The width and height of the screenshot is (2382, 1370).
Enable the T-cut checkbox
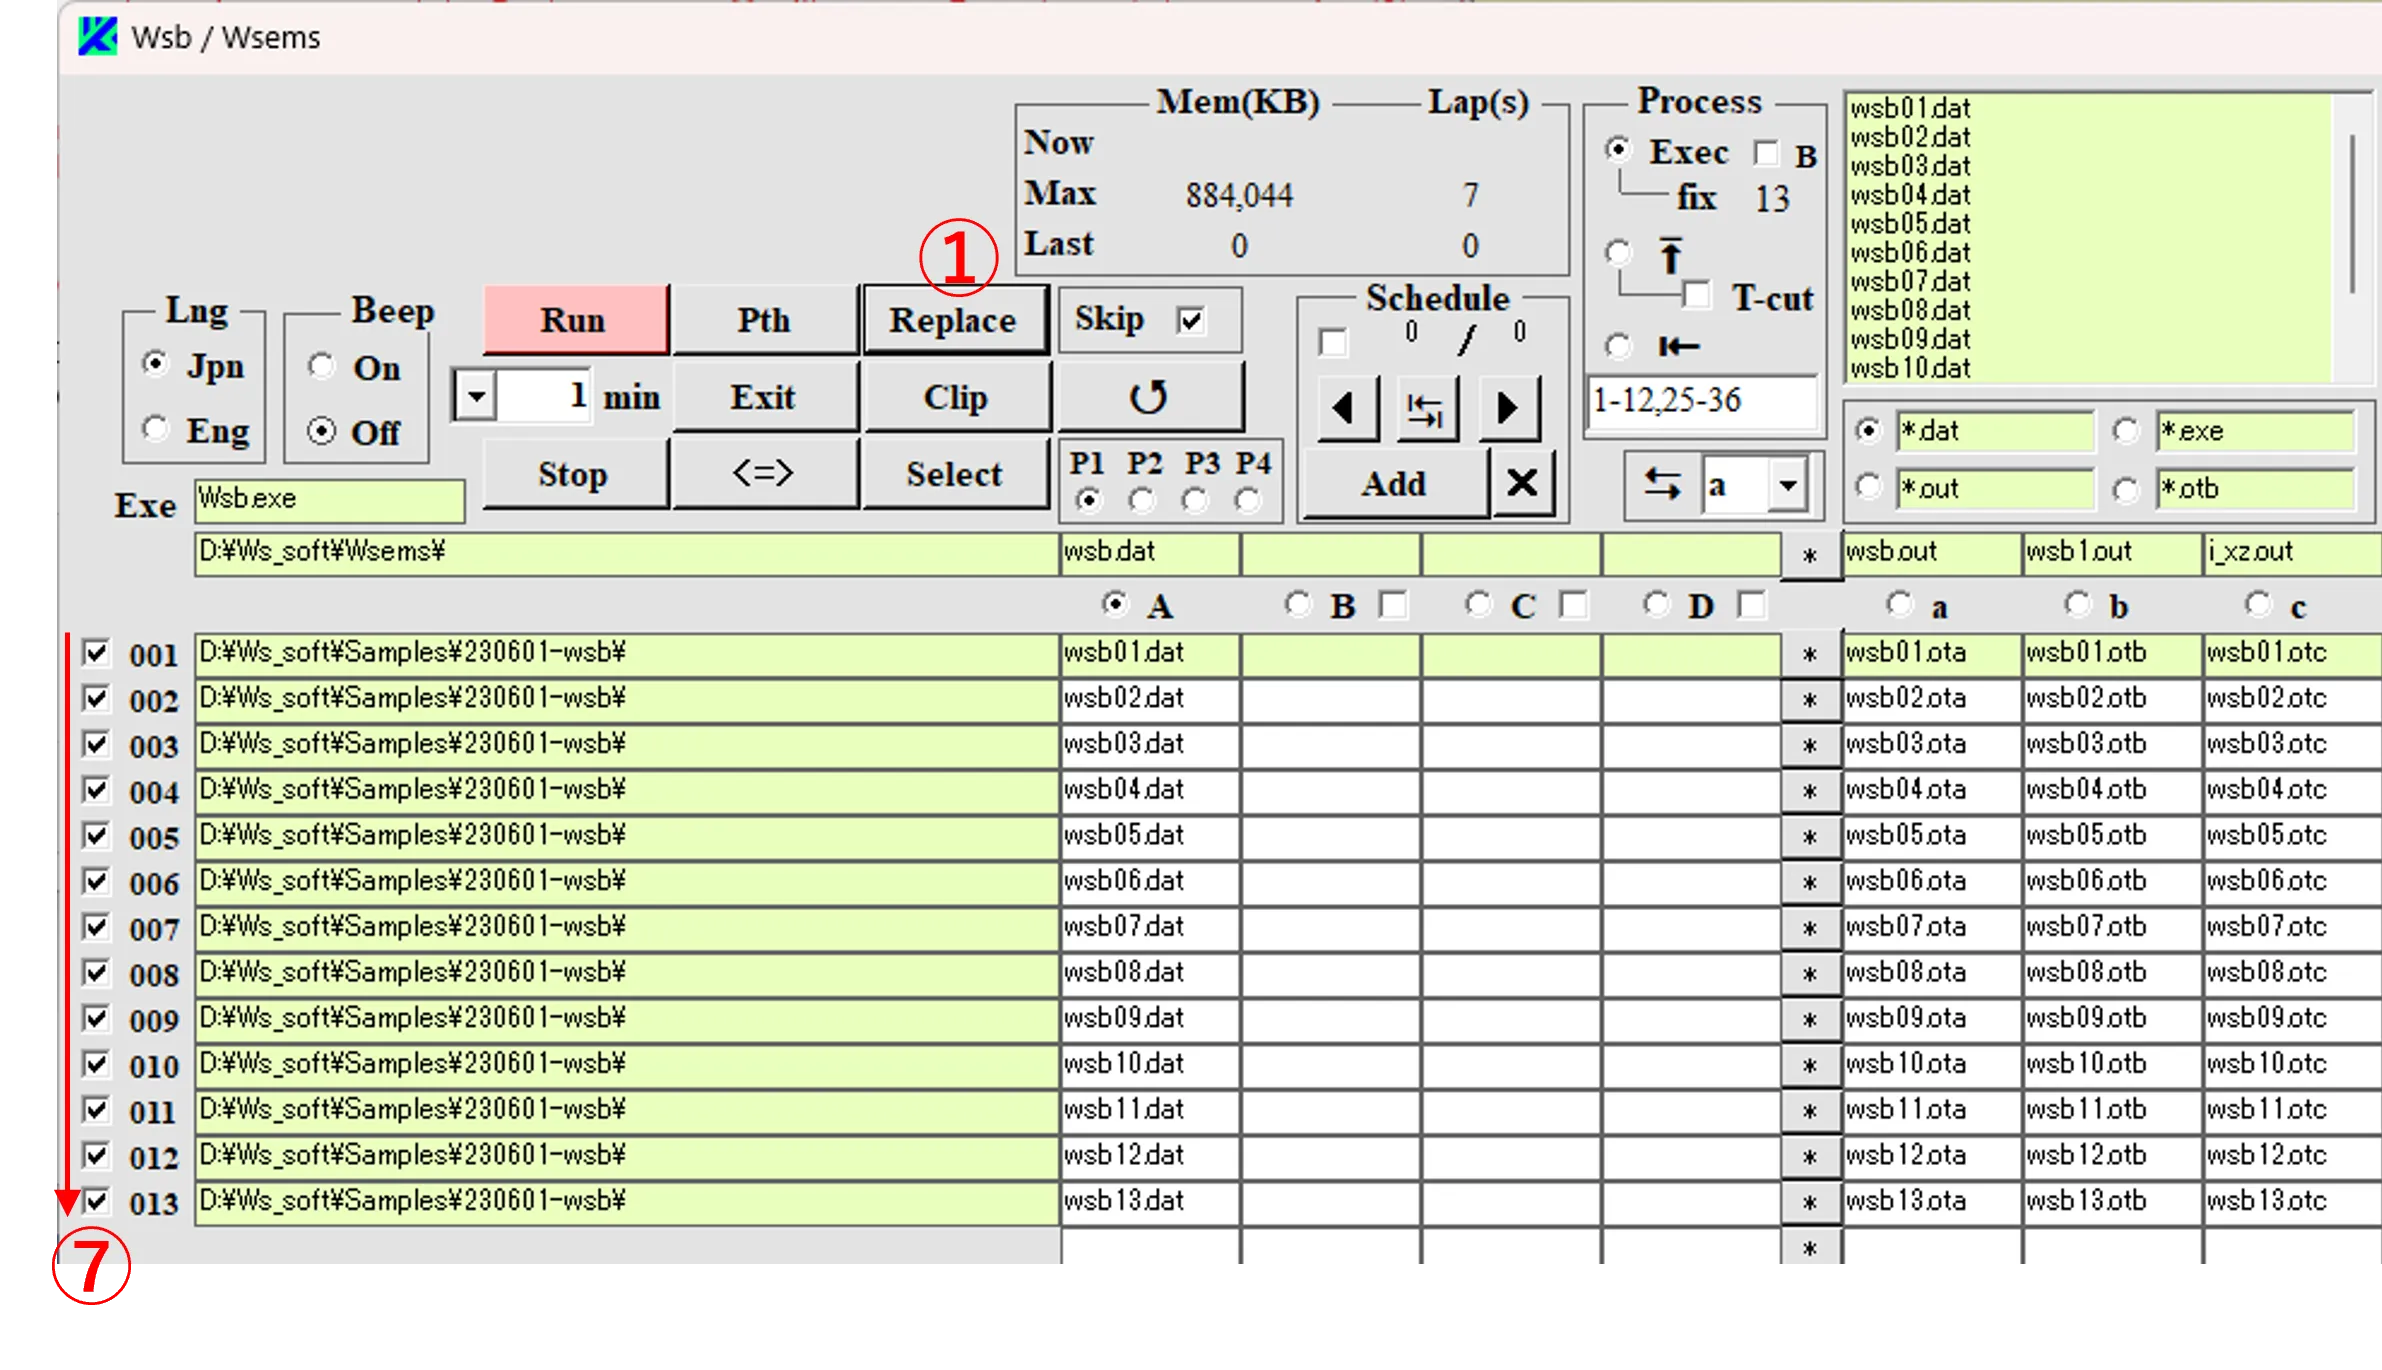1696,296
